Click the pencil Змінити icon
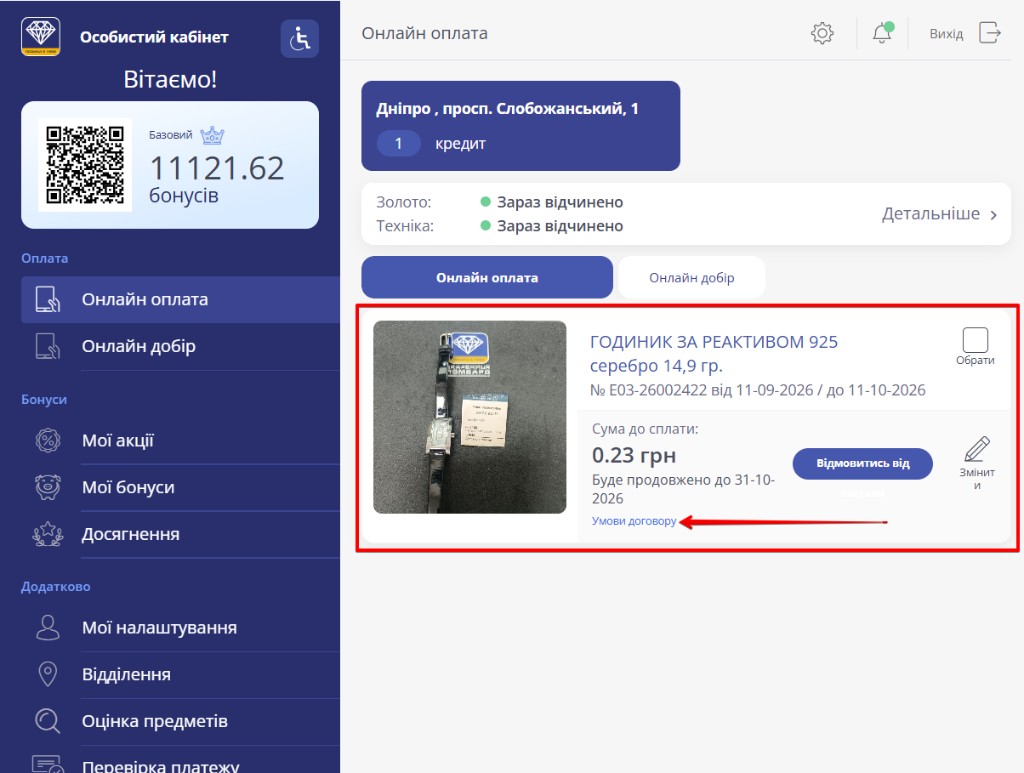Viewport: 1024px width, 773px height. tap(977, 449)
